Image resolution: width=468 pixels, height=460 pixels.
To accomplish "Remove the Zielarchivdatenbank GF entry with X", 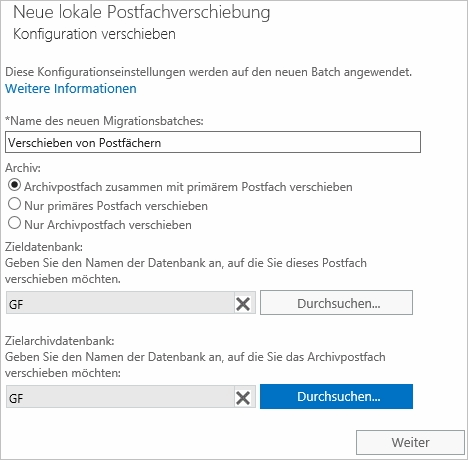I will (x=243, y=398).
